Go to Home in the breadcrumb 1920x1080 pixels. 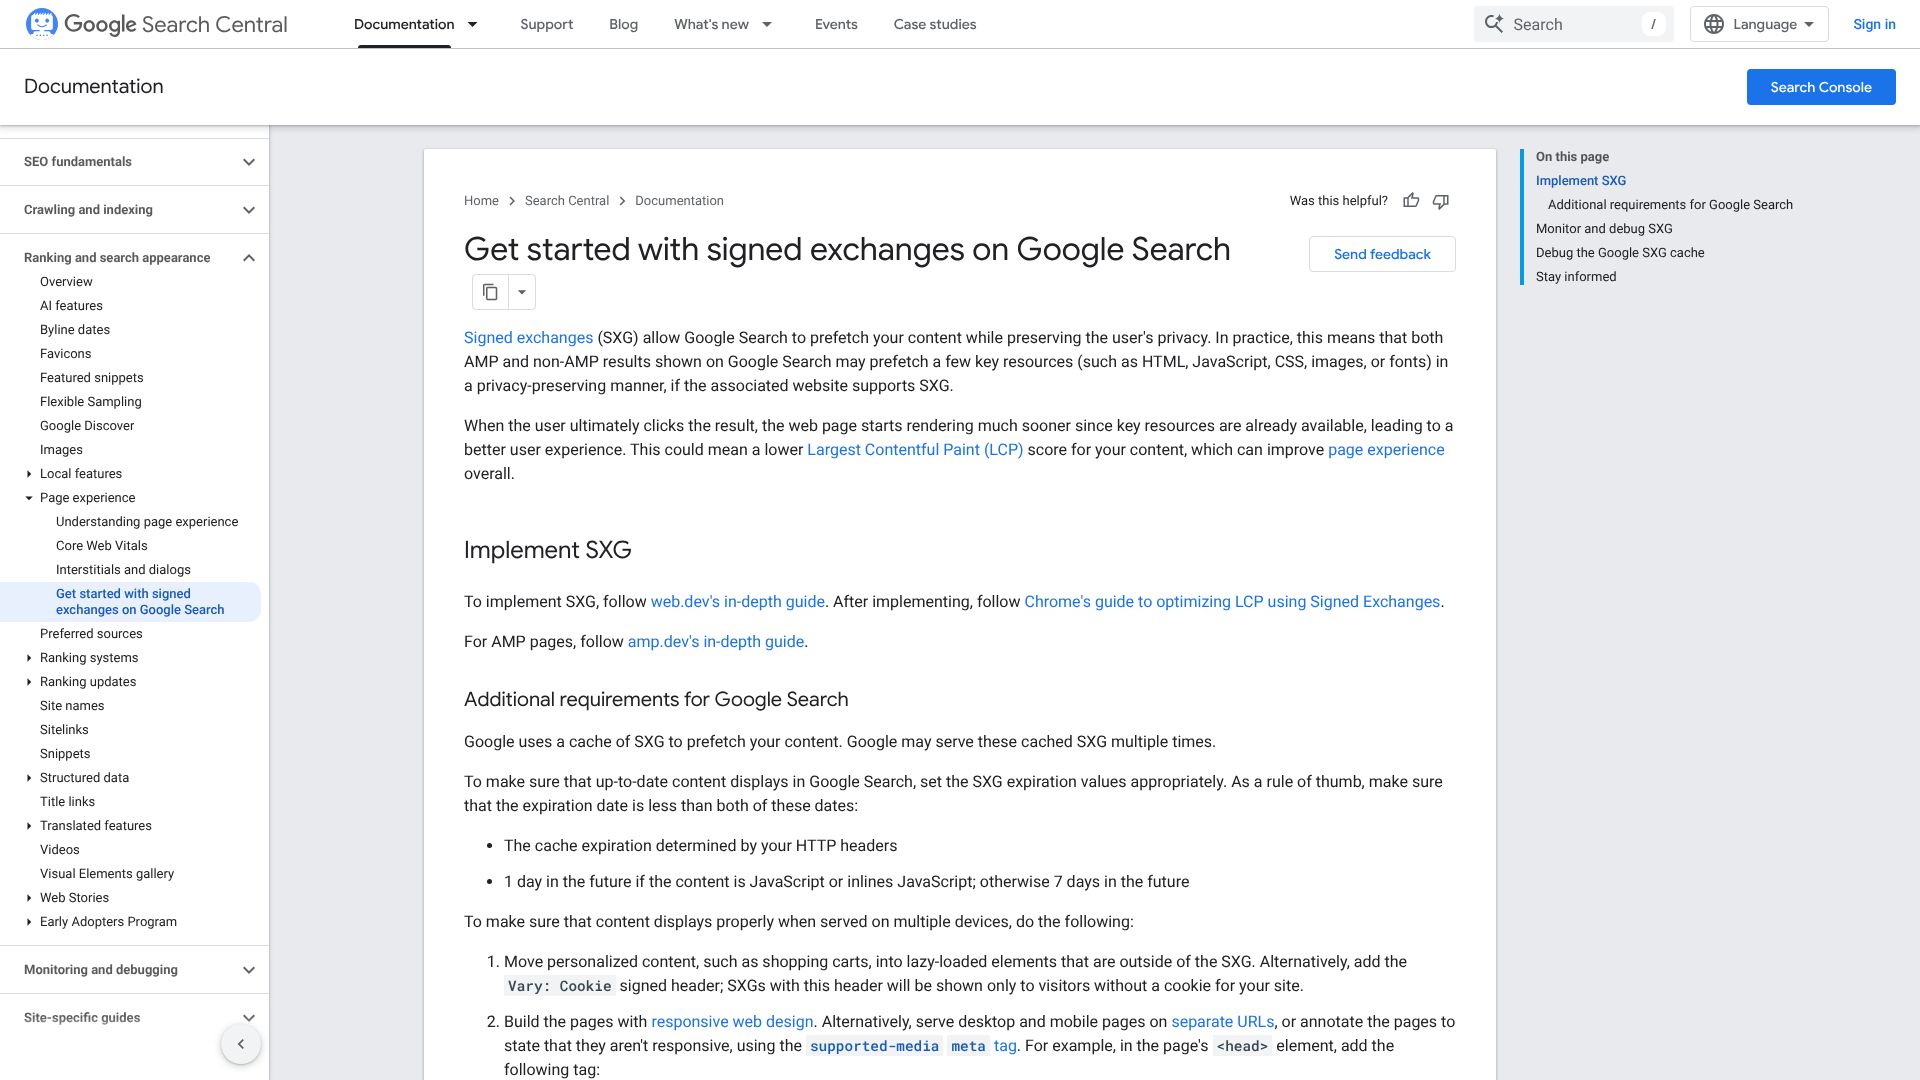[x=481, y=201]
